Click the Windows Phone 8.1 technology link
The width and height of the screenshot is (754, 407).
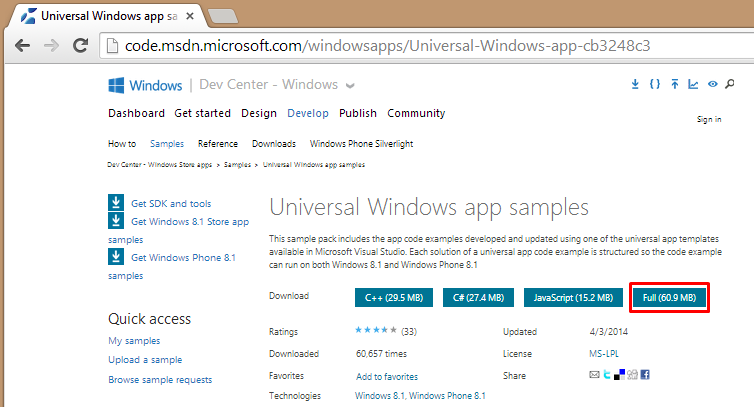point(447,395)
